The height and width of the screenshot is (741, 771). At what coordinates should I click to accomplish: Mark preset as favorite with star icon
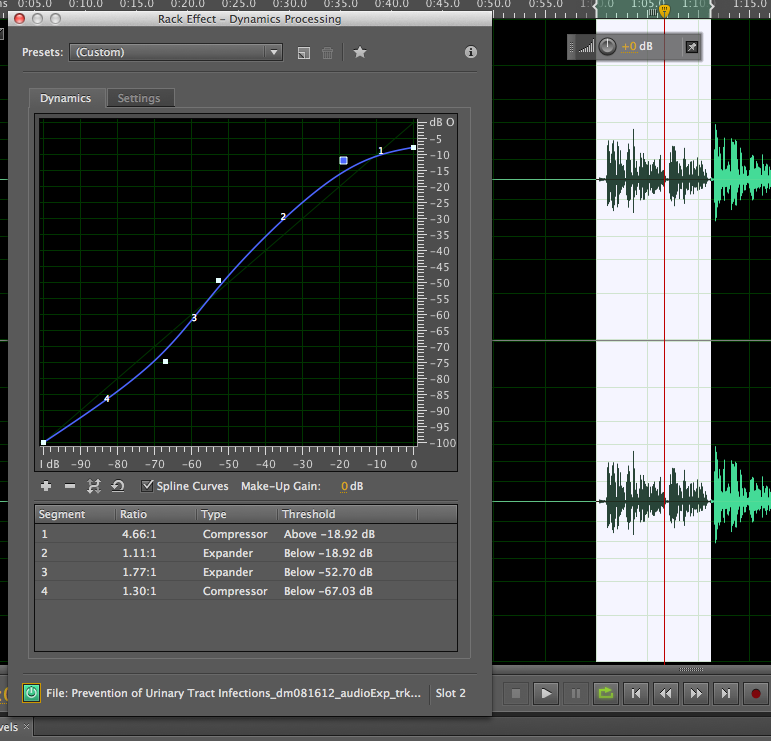tap(360, 52)
